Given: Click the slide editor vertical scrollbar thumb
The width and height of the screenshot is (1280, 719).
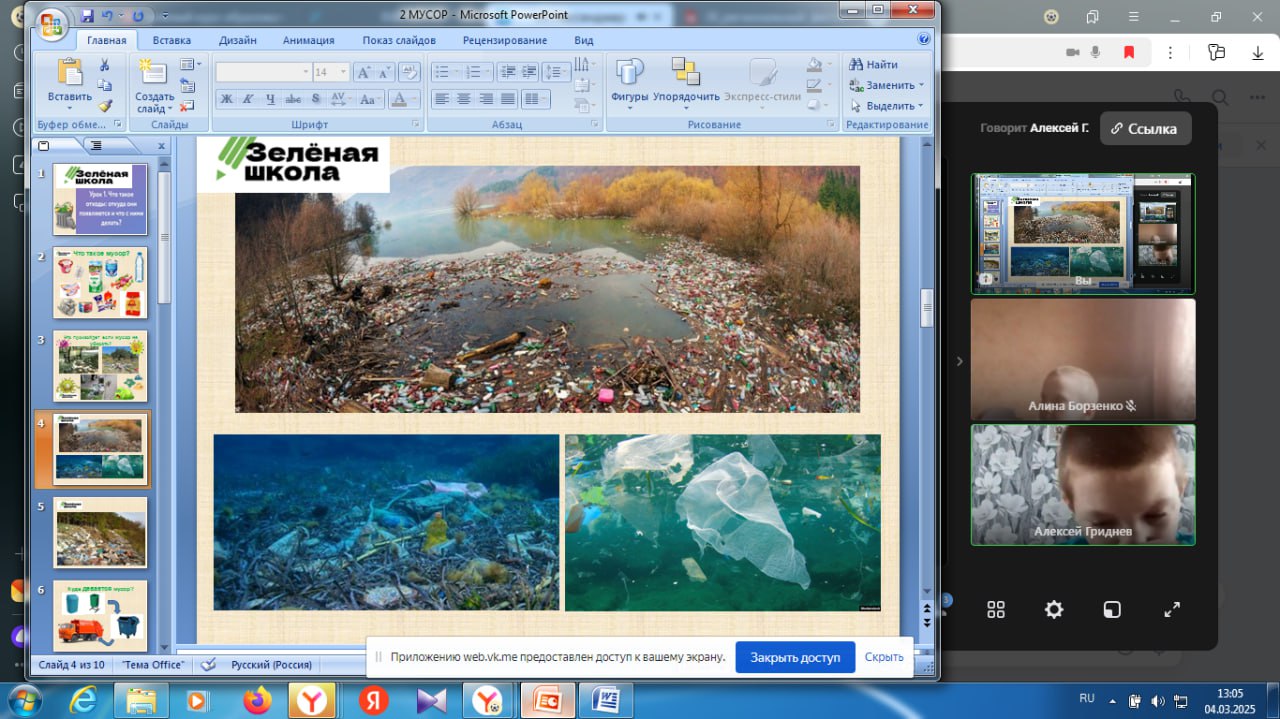Looking at the screenshot, I should (x=927, y=308).
